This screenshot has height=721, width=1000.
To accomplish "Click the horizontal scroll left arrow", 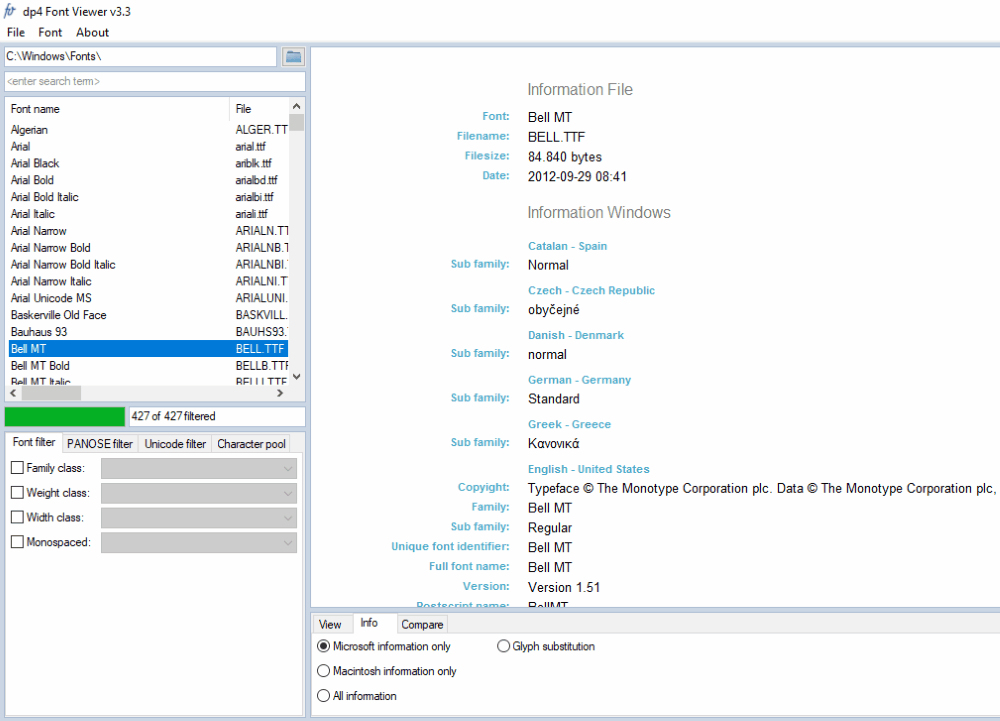I will click(13, 393).
